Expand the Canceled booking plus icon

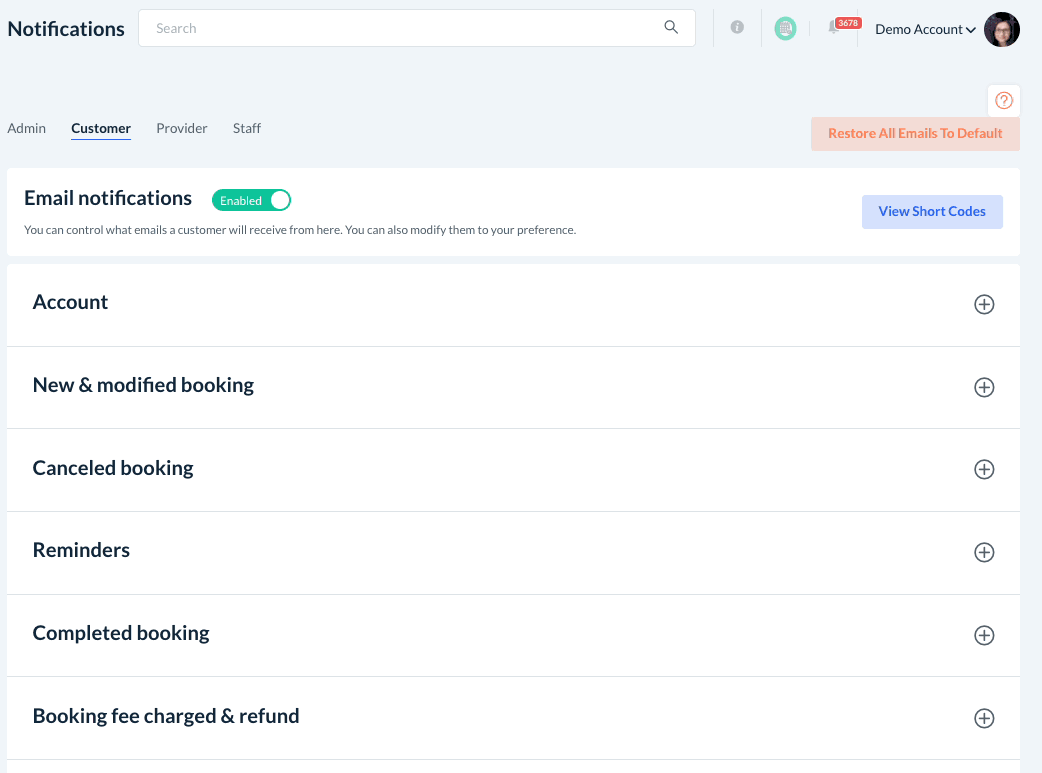point(984,469)
